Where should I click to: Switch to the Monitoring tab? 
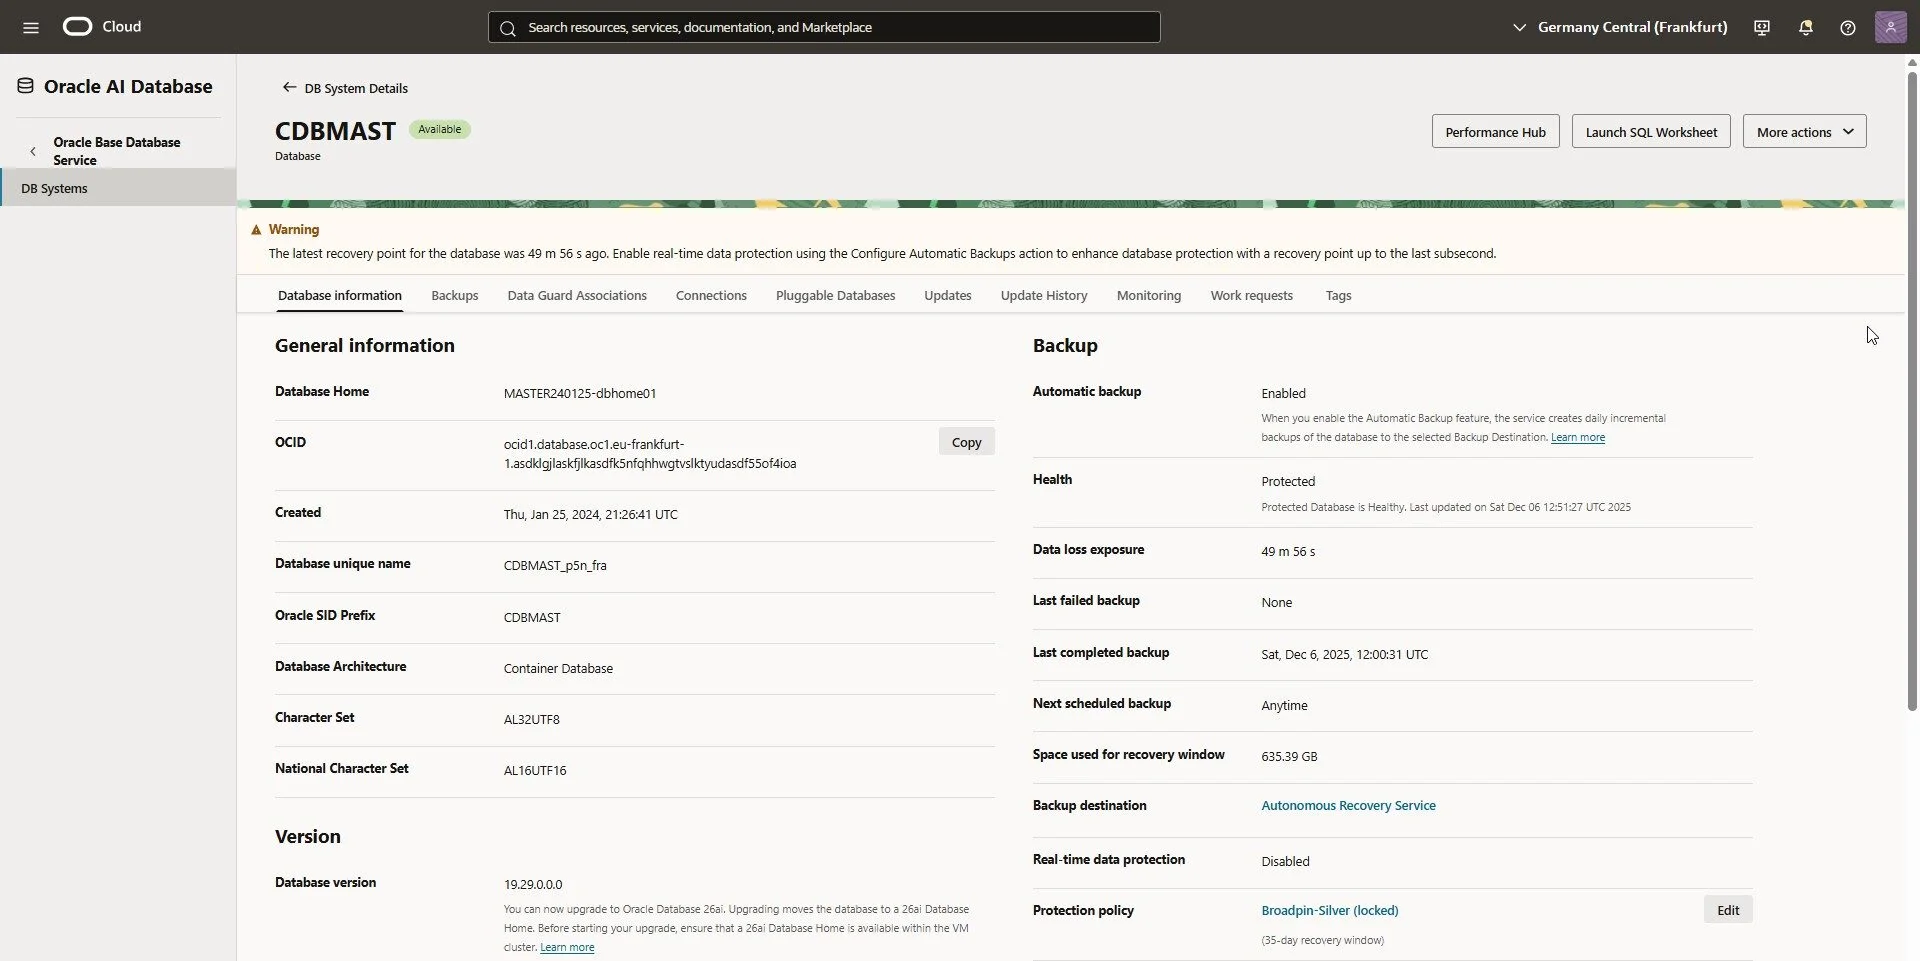1149,295
